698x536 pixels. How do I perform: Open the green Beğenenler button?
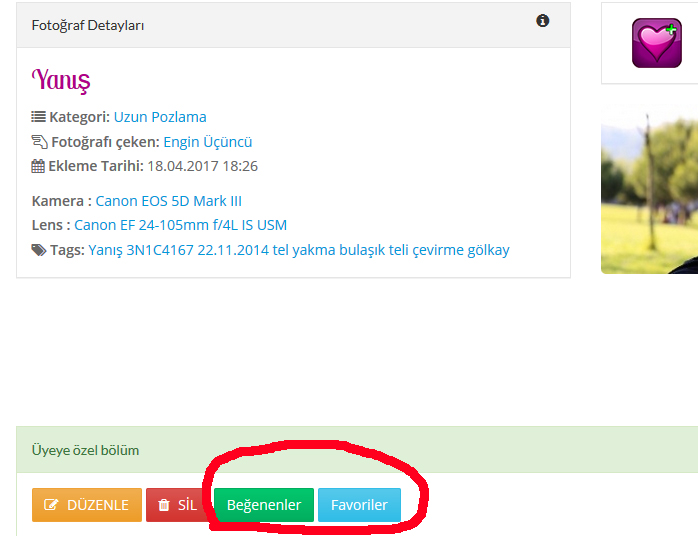point(264,505)
